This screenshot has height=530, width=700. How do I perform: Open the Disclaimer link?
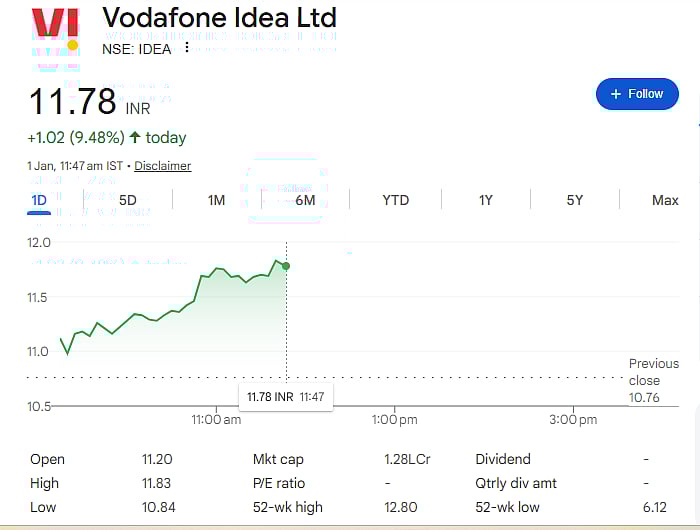click(x=162, y=166)
